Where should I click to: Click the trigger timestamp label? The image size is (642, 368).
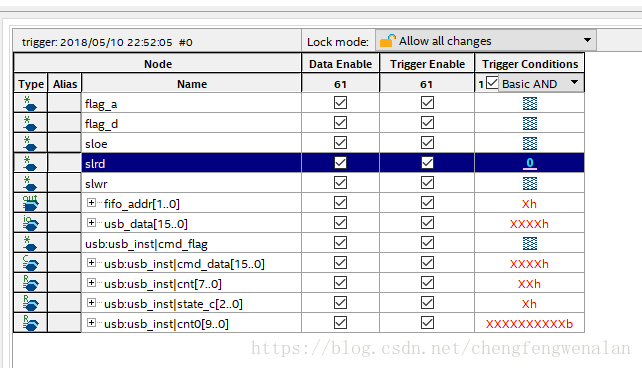point(107,42)
